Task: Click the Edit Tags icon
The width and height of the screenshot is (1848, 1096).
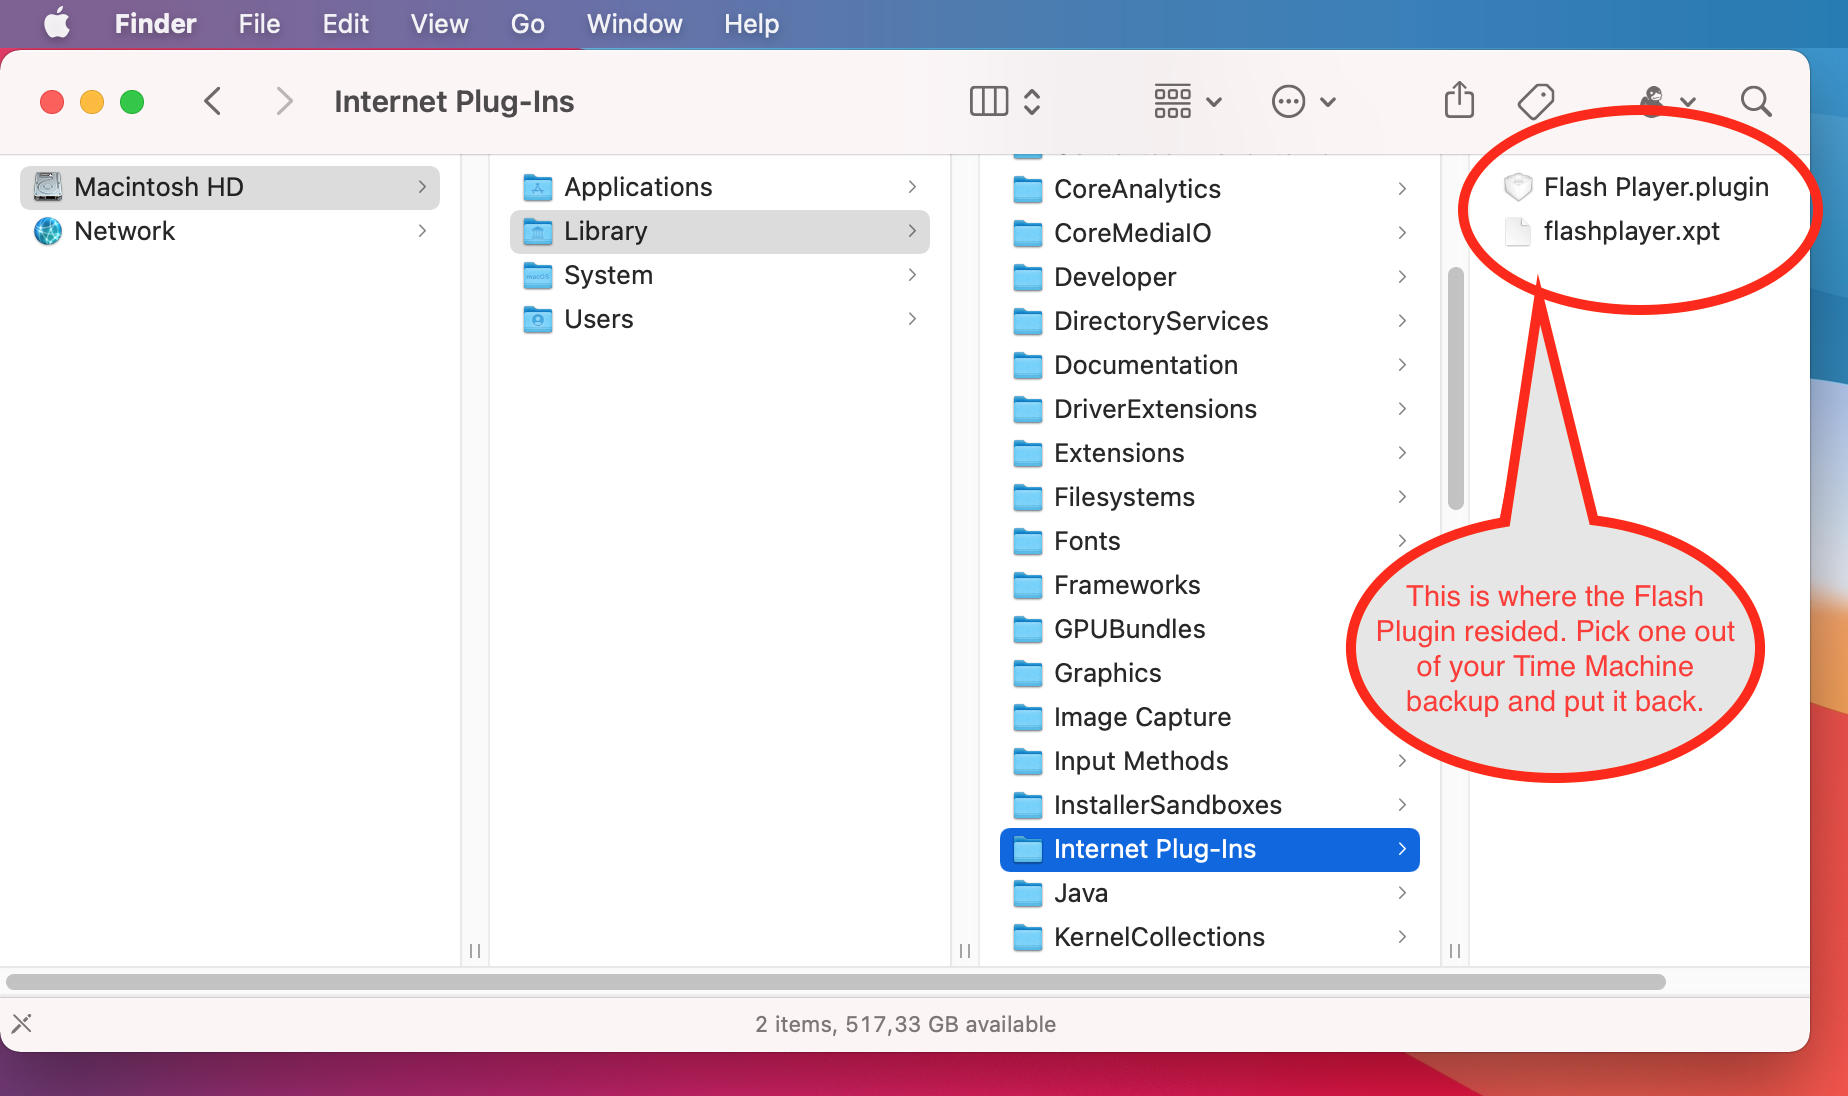Action: [x=1535, y=101]
